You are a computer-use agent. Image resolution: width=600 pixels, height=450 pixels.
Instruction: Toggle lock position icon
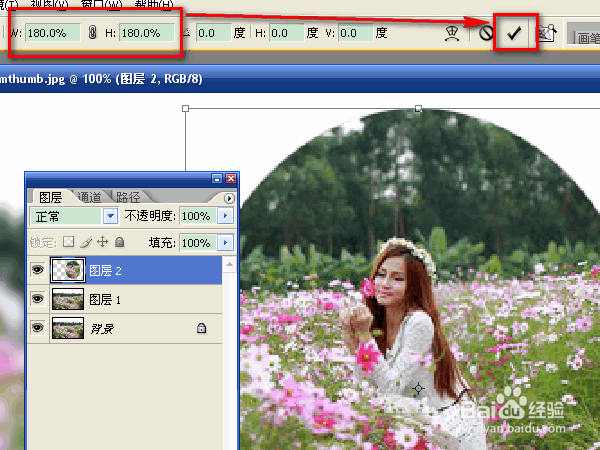pos(103,242)
